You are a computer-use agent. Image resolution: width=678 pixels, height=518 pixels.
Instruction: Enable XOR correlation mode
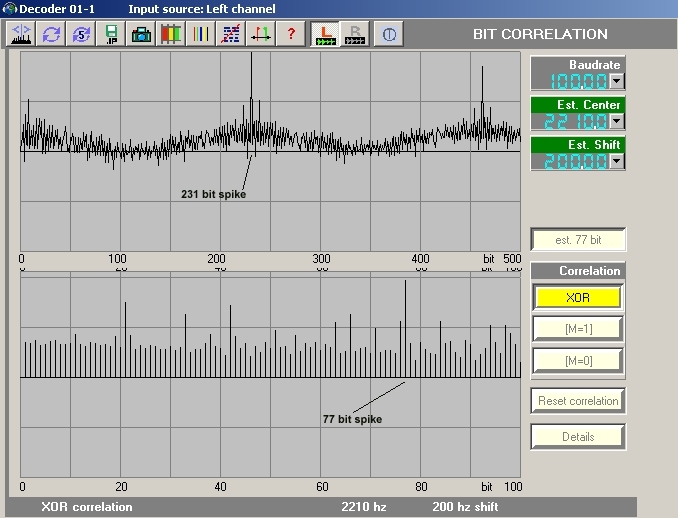(x=577, y=298)
